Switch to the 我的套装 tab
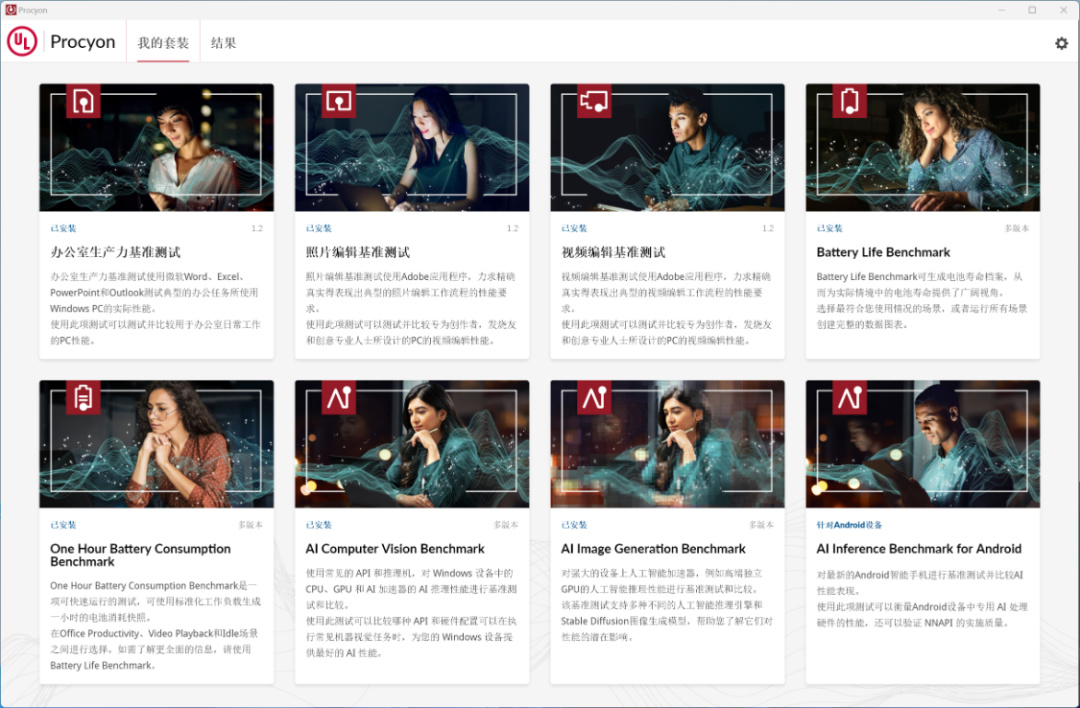Viewport: 1080px width, 708px height. click(163, 43)
